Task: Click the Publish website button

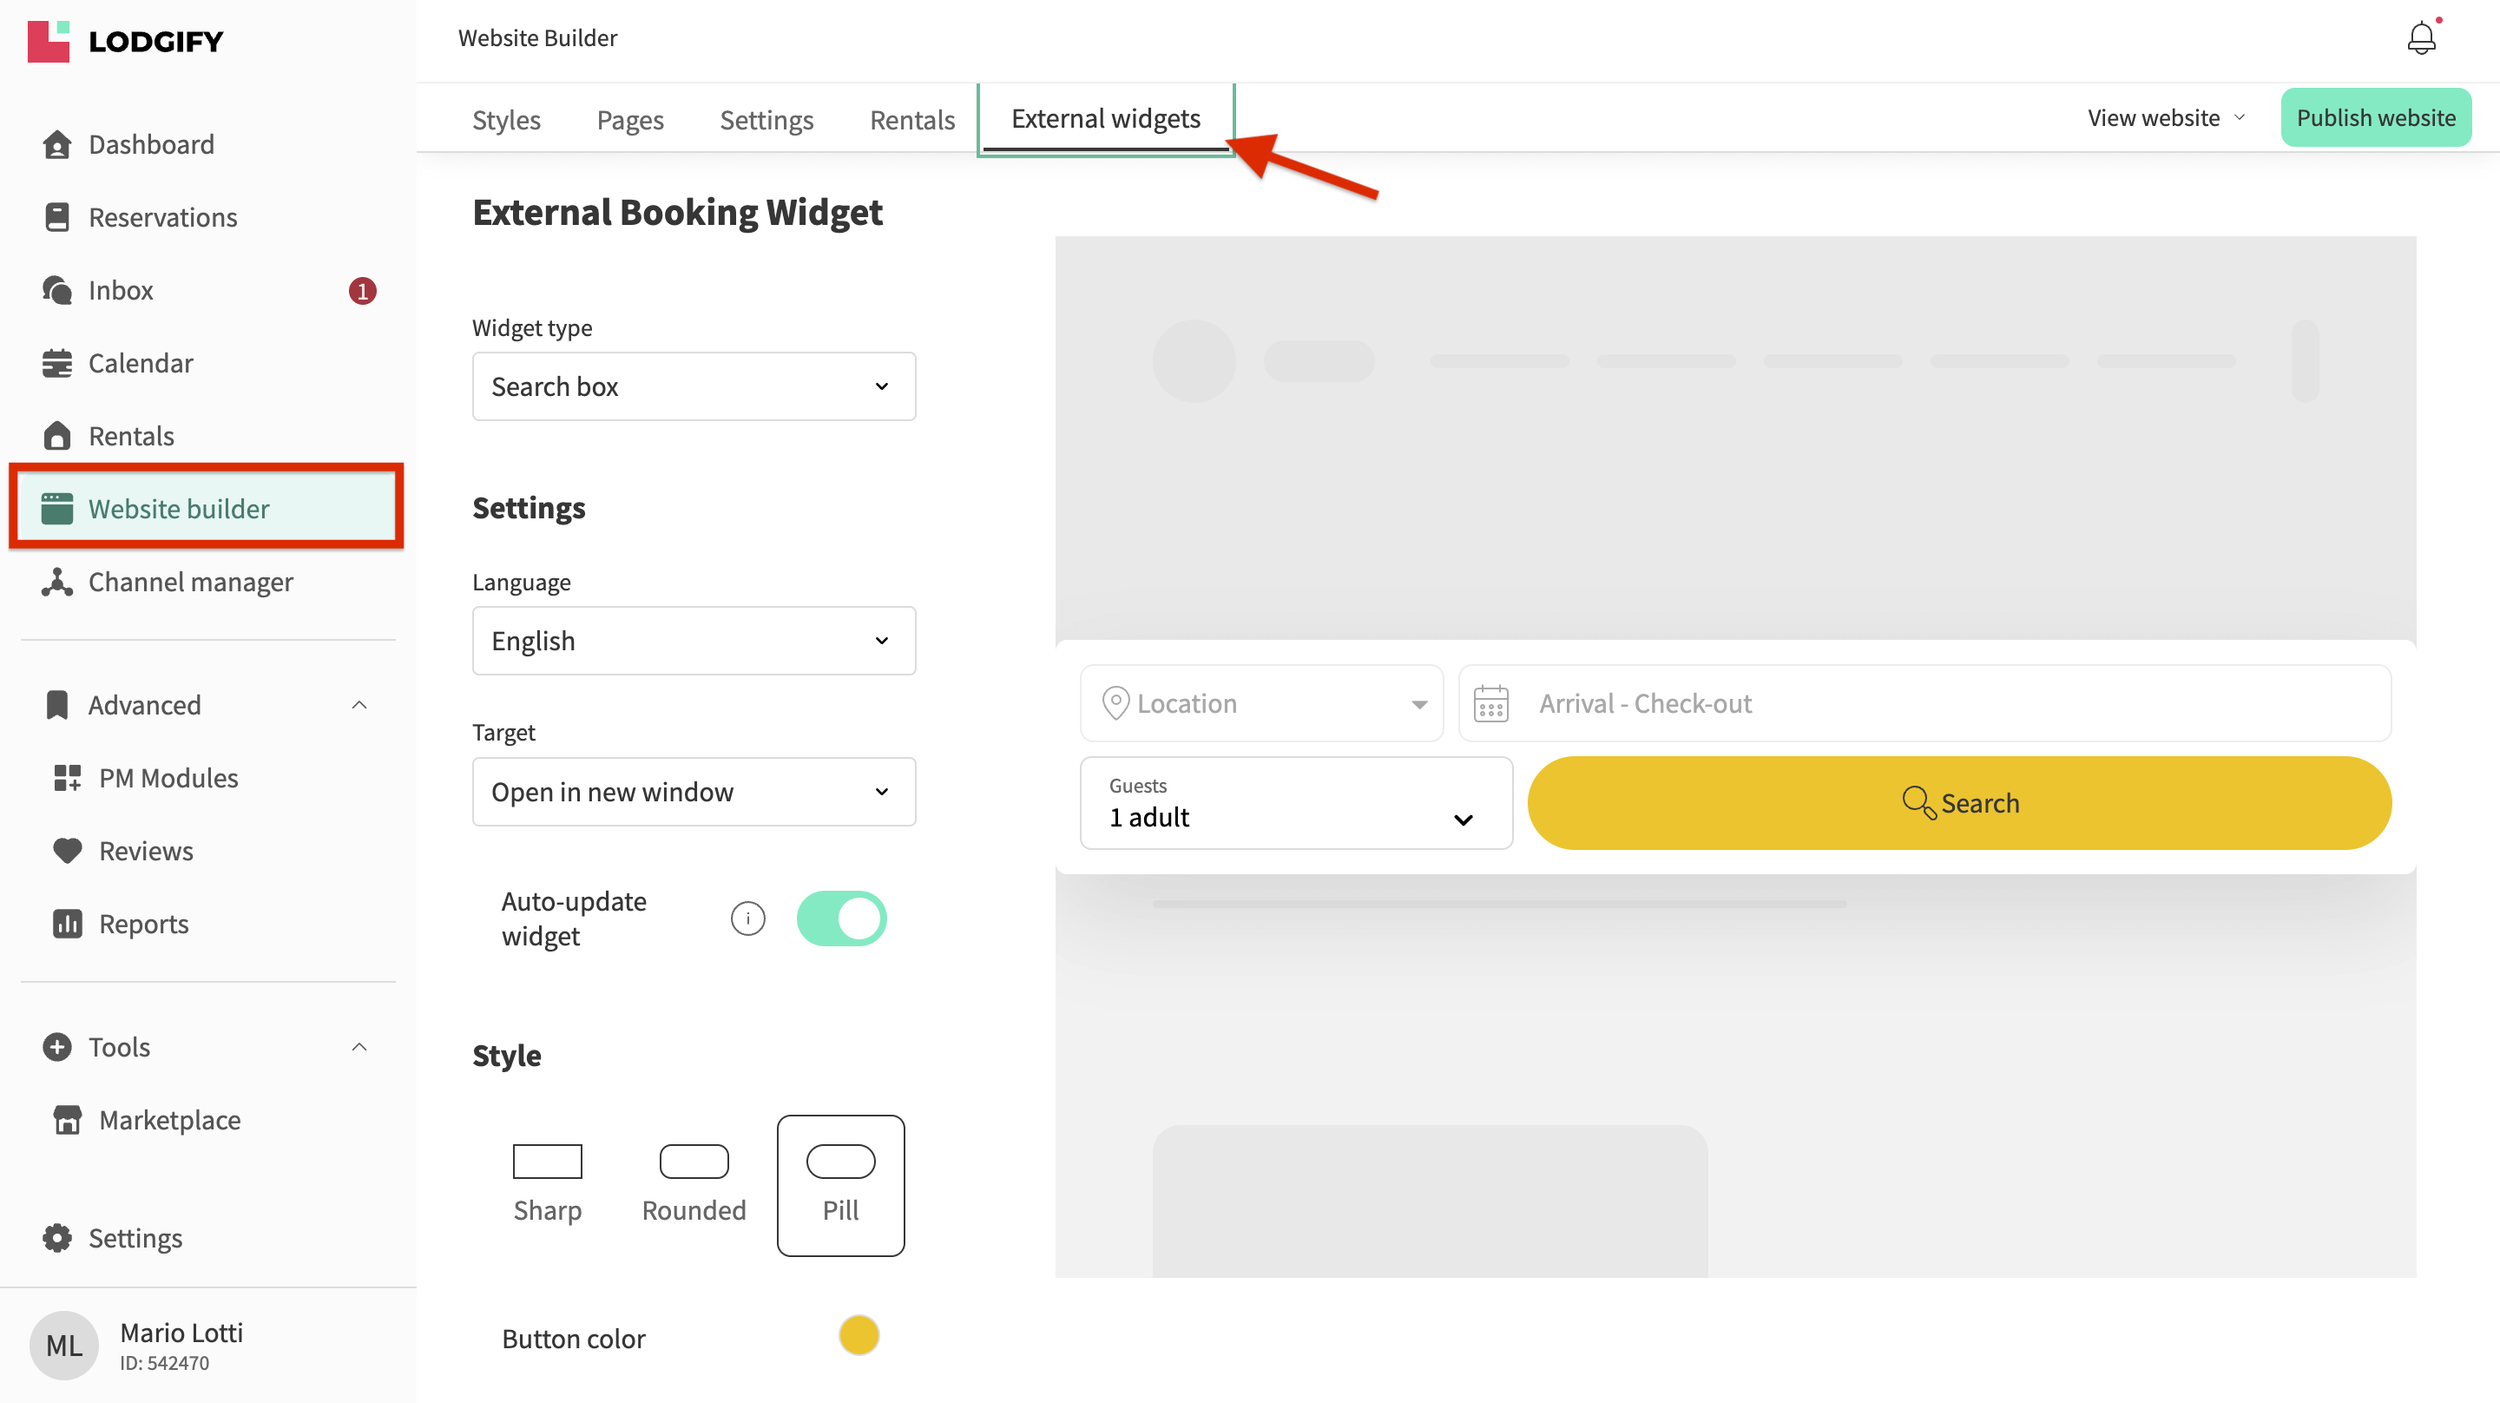Action: click(x=2376, y=117)
